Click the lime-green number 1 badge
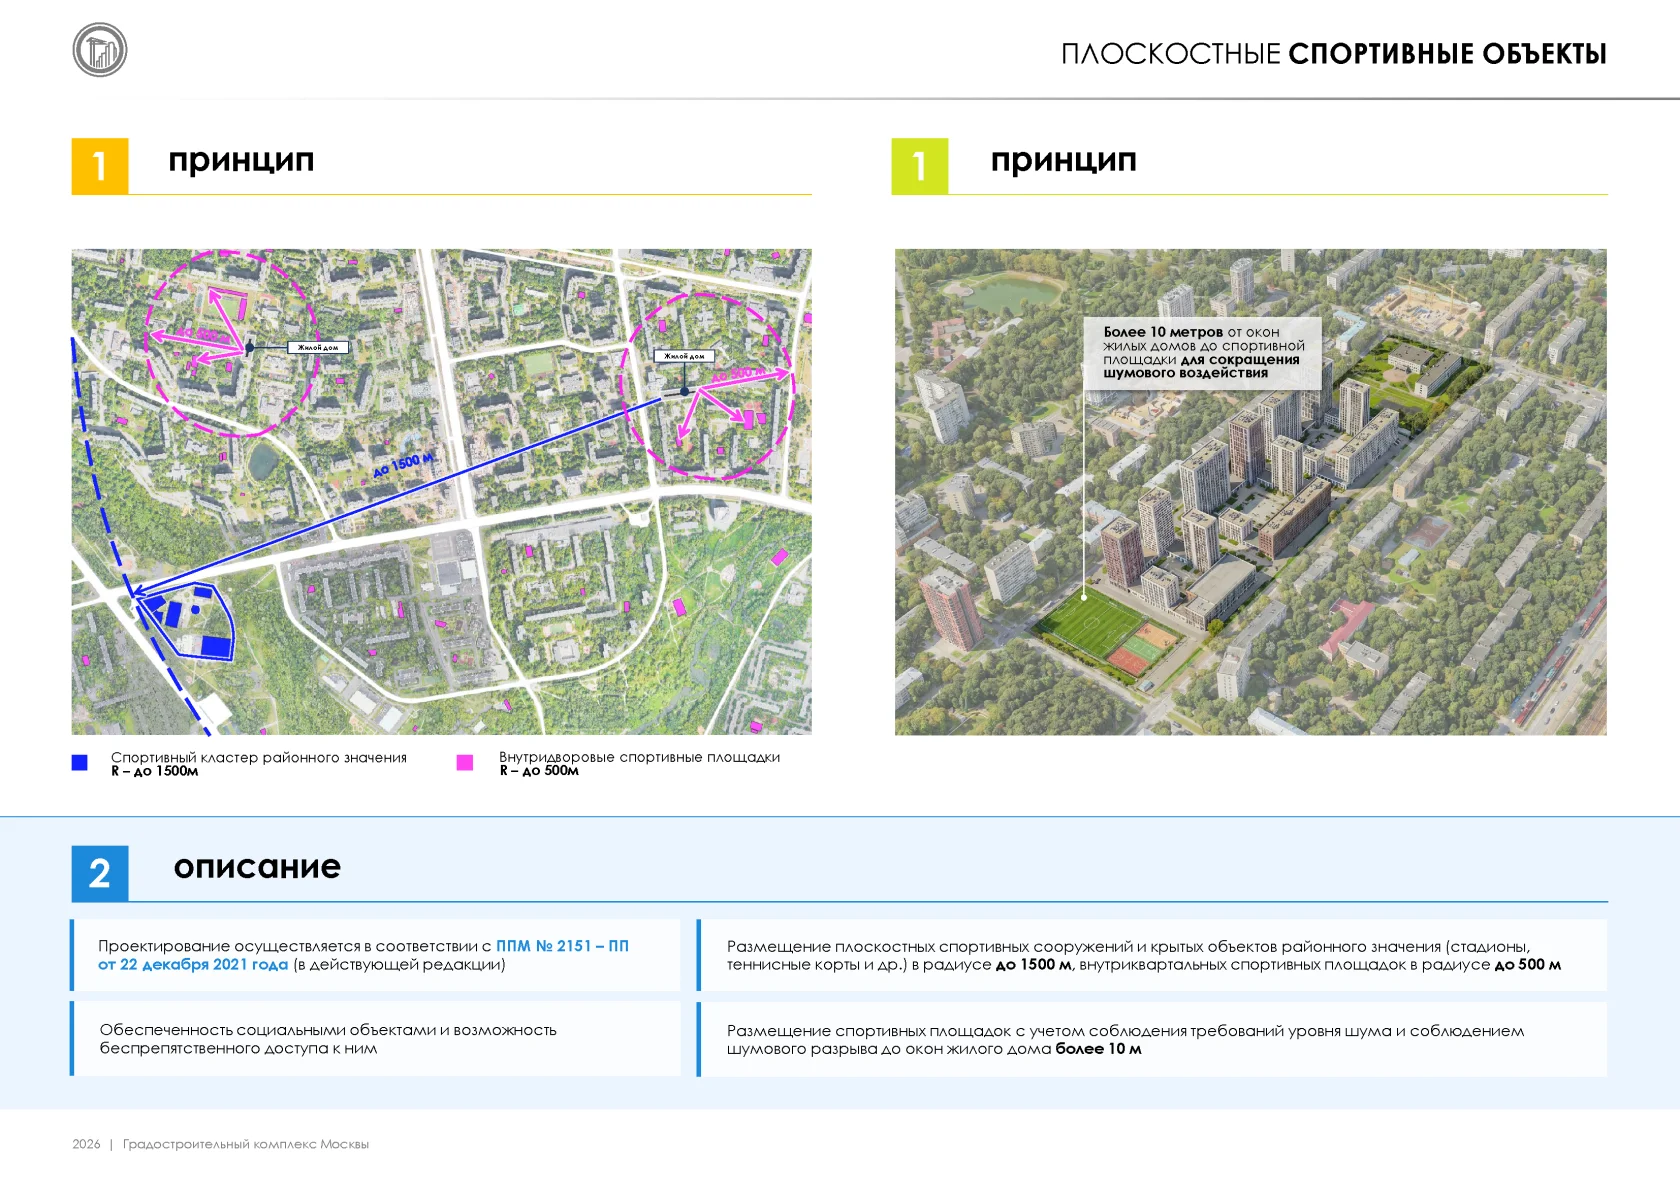The width and height of the screenshot is (1680, 1188). pos(920,166)
